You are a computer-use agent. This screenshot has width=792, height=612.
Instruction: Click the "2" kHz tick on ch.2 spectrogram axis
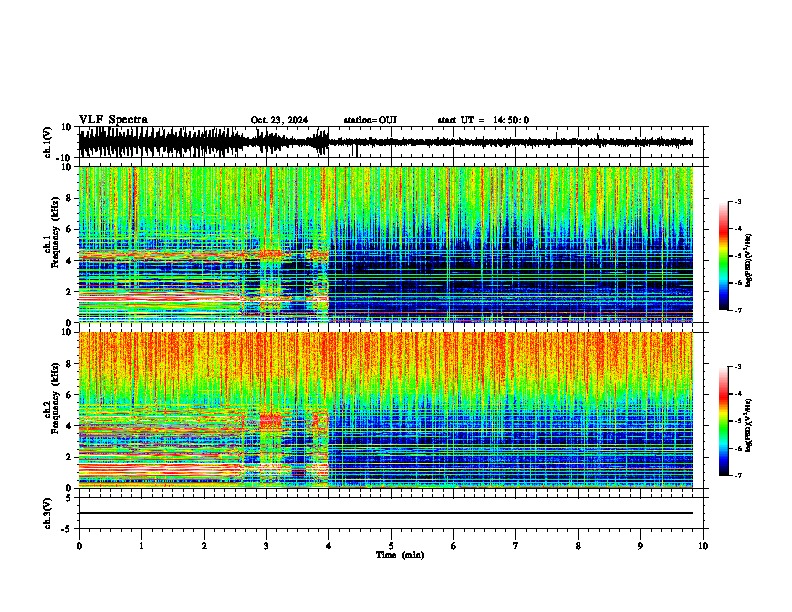pos(69,457)
